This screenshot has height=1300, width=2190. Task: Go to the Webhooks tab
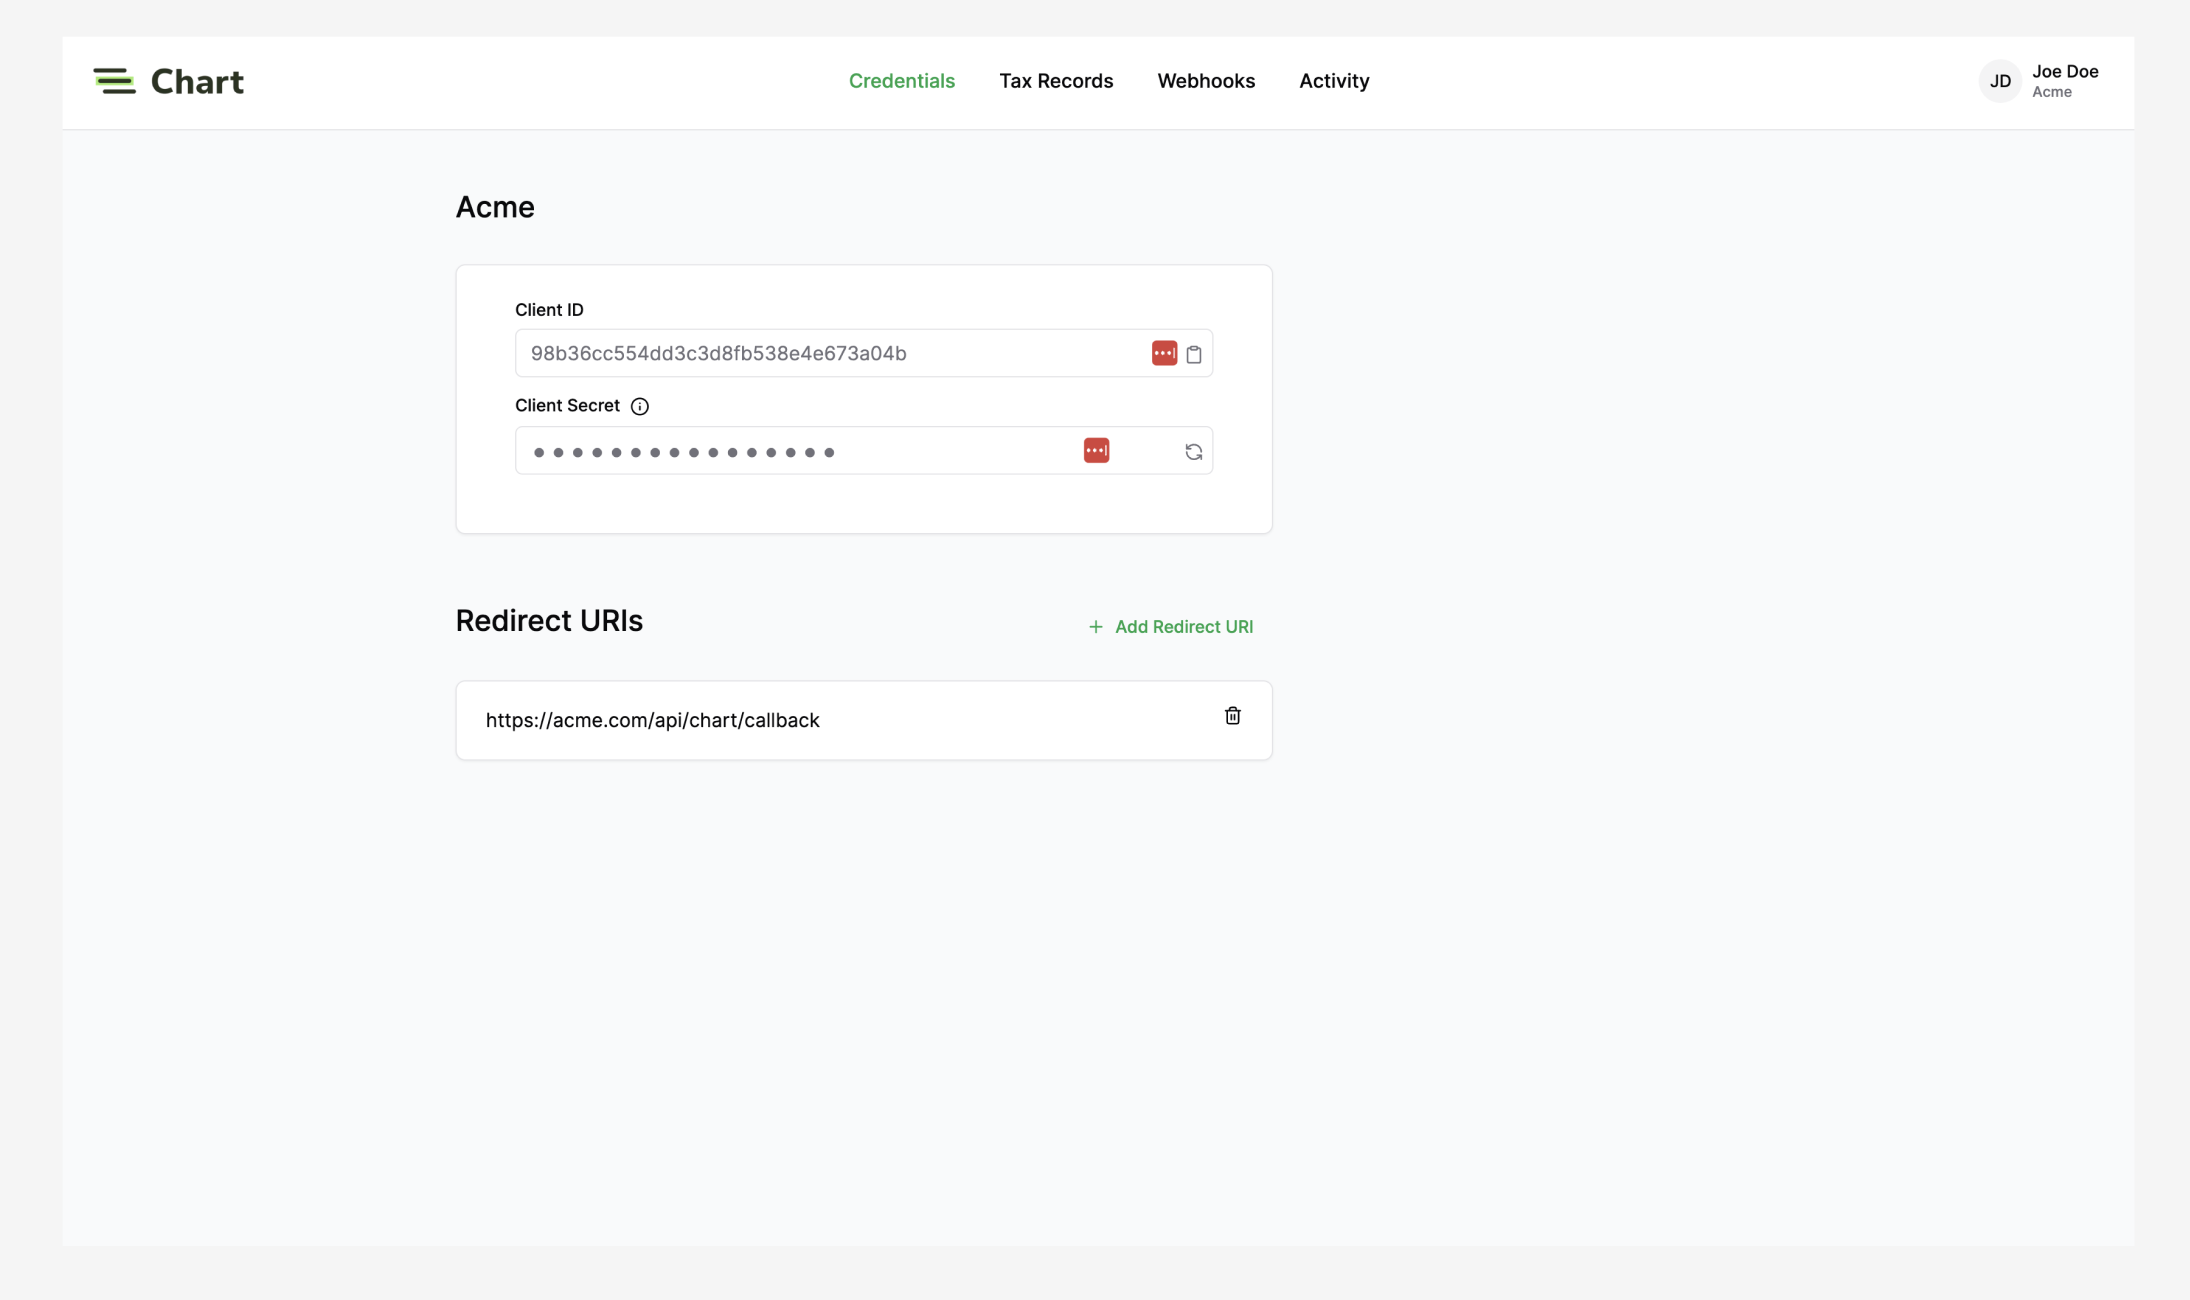coord(1205,81)
